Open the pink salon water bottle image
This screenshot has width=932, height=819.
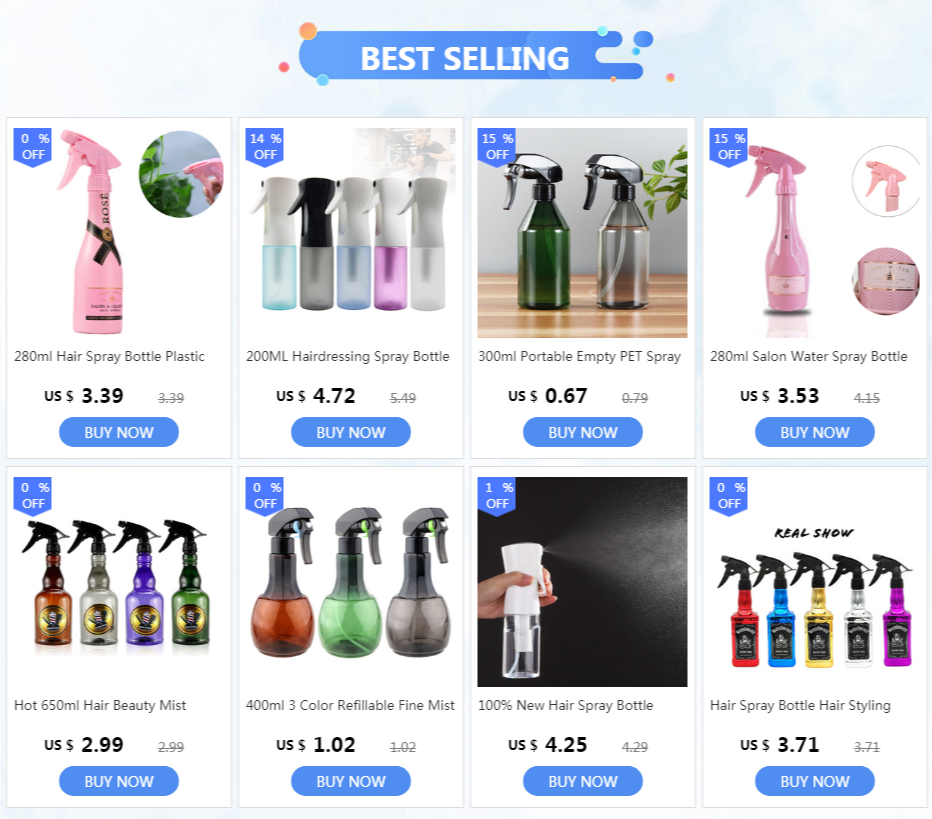[x=814, y=233]
